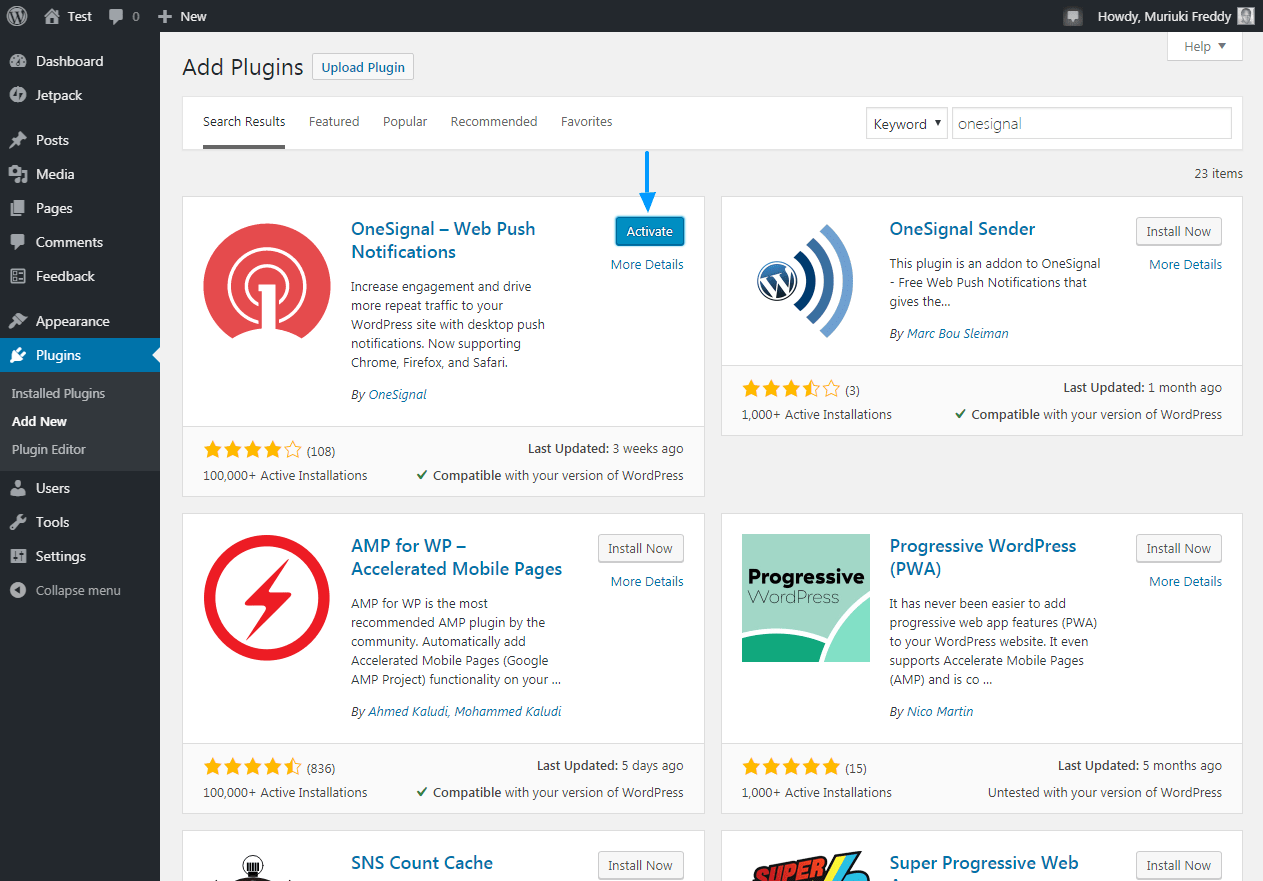Switch to the Popular tab

(405, 121)
